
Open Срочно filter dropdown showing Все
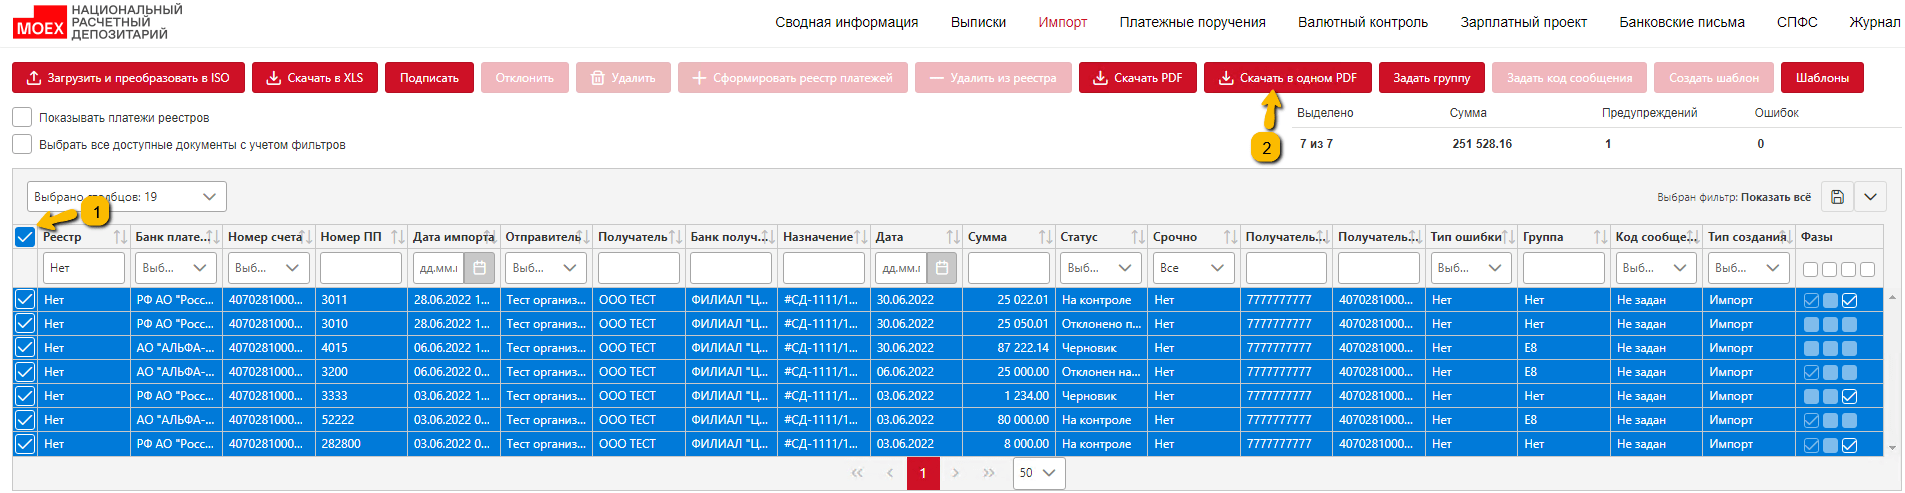tap(1194, 268)
